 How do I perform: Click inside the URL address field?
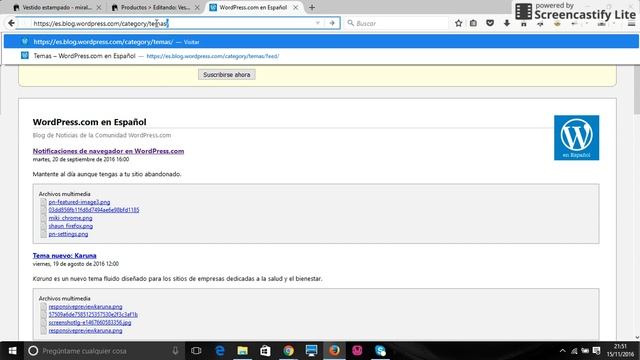click(171, 23)
